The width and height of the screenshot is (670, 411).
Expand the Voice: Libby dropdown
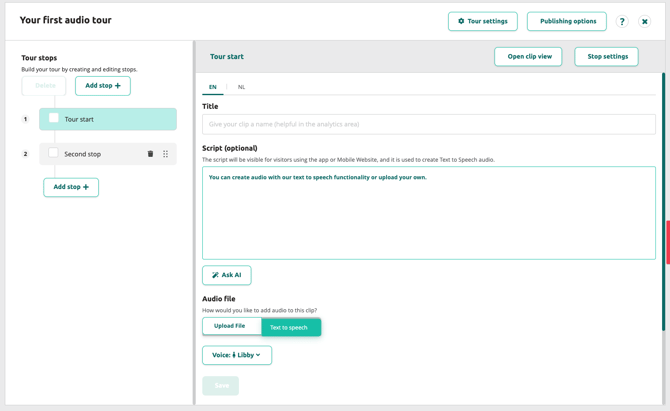point(237,355)
